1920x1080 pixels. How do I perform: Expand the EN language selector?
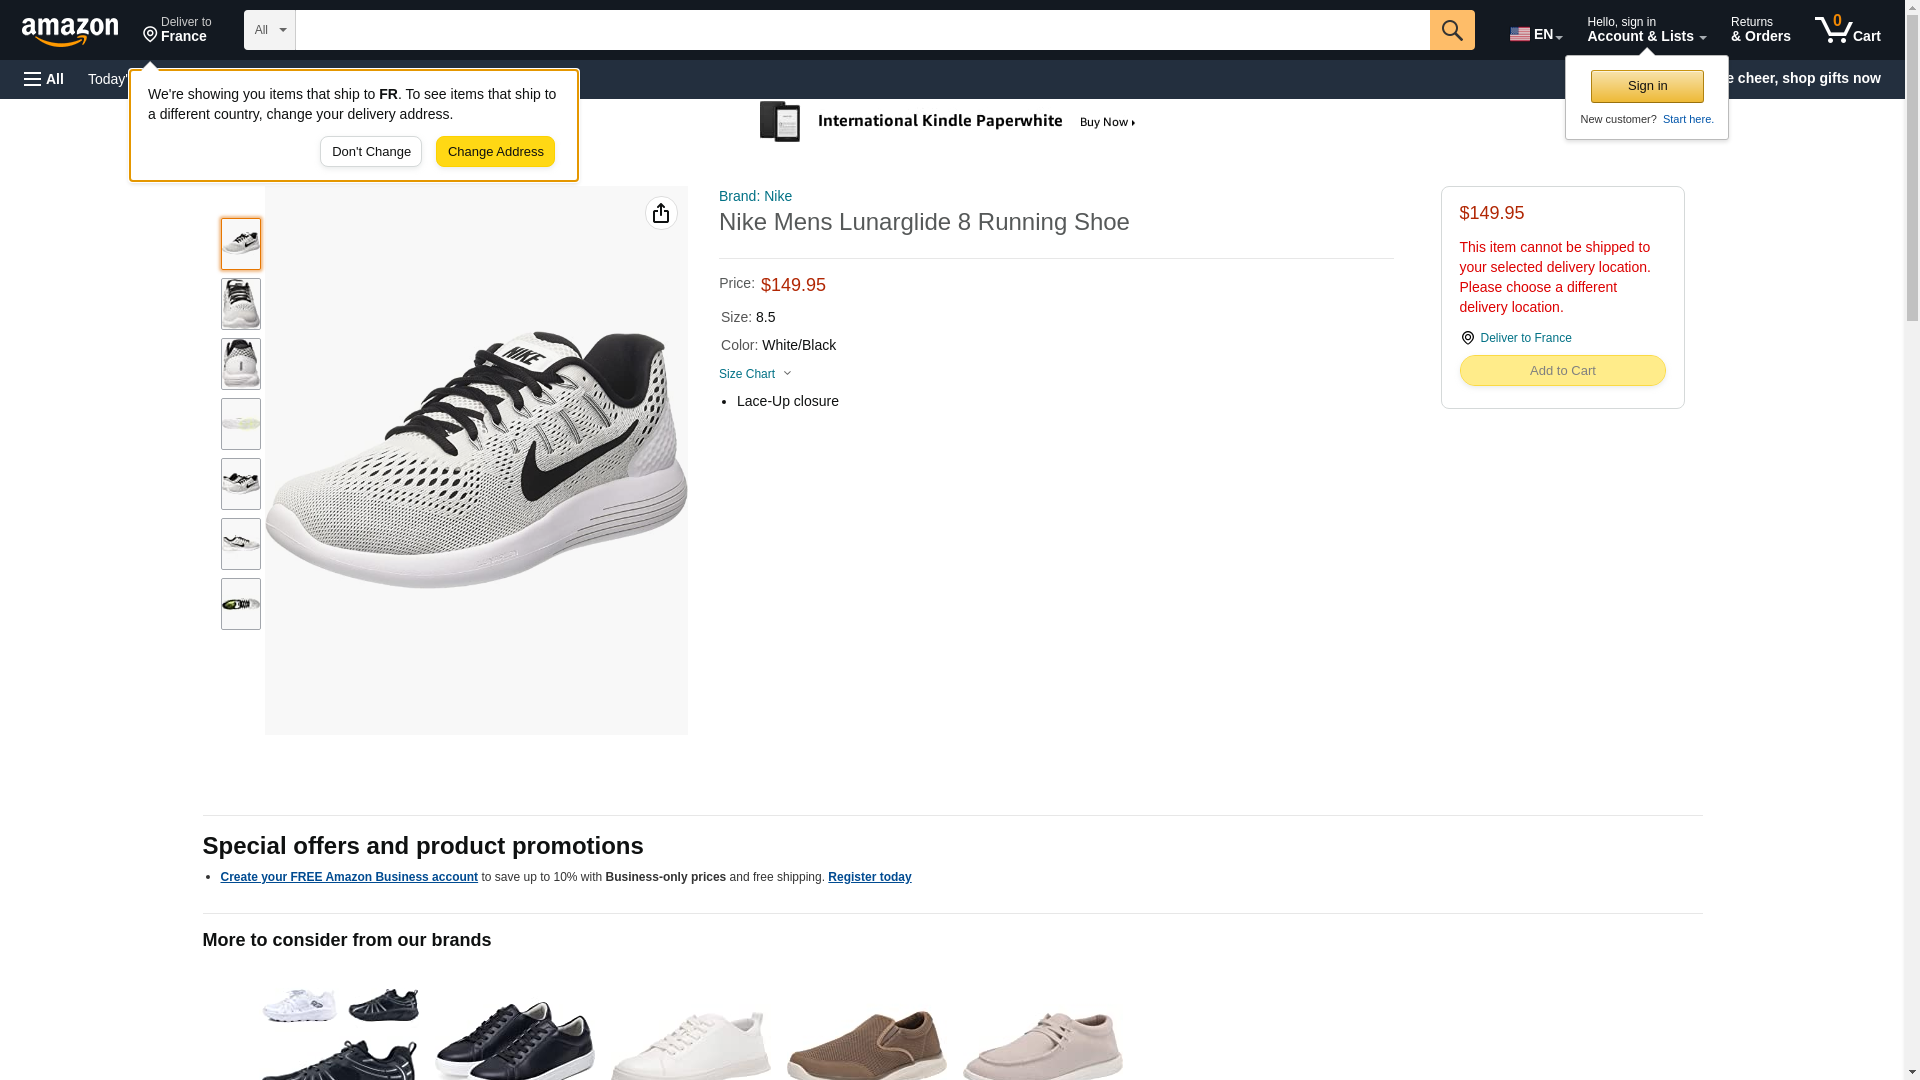coord(1535,34)
